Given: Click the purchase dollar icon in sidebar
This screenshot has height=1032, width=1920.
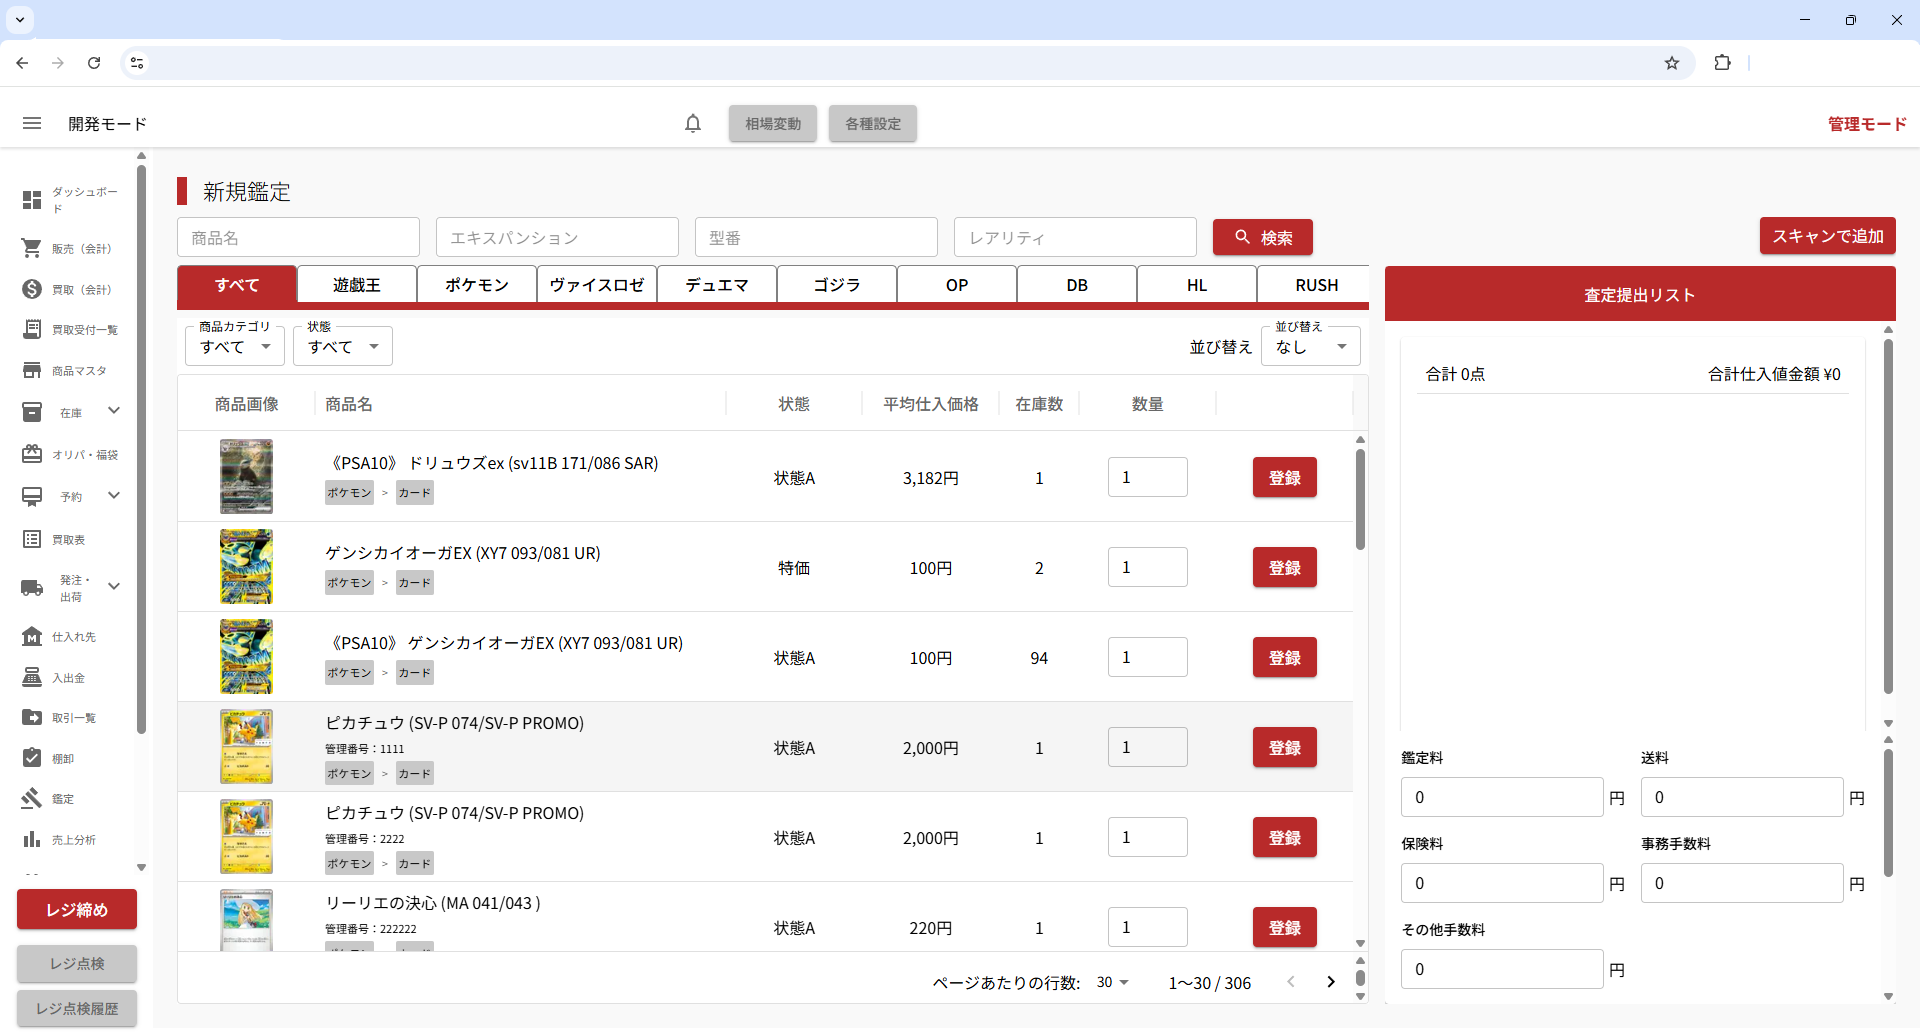Looking at the screenshot, I should (x=32, y=289).
